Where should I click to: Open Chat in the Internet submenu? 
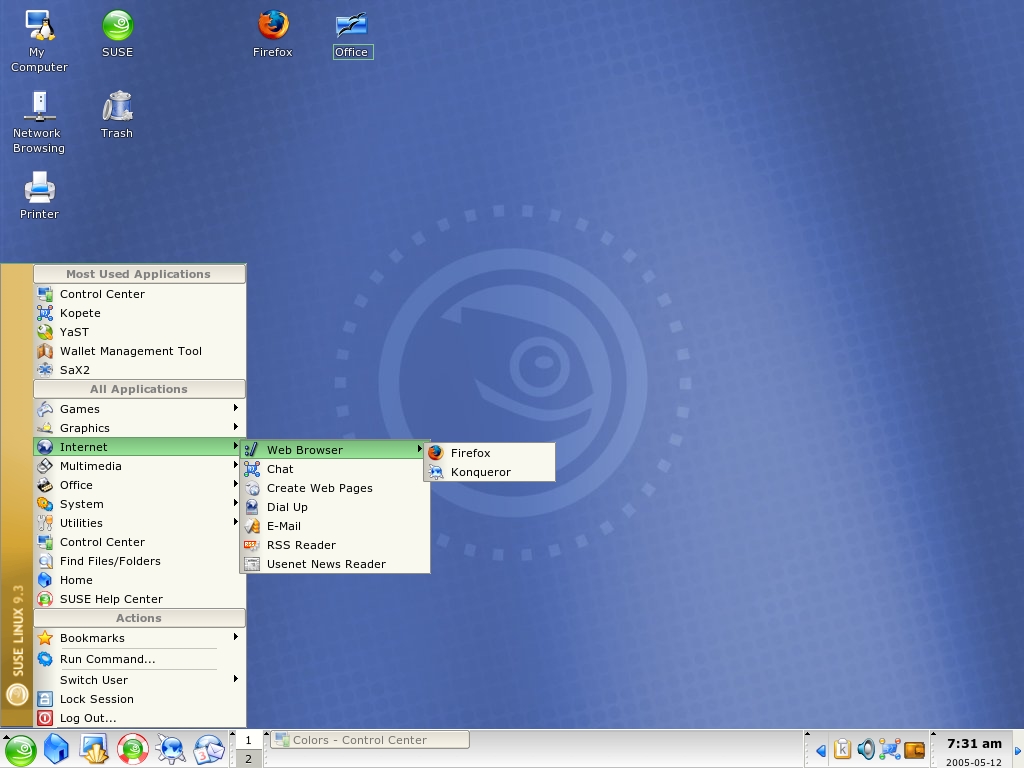335,469
